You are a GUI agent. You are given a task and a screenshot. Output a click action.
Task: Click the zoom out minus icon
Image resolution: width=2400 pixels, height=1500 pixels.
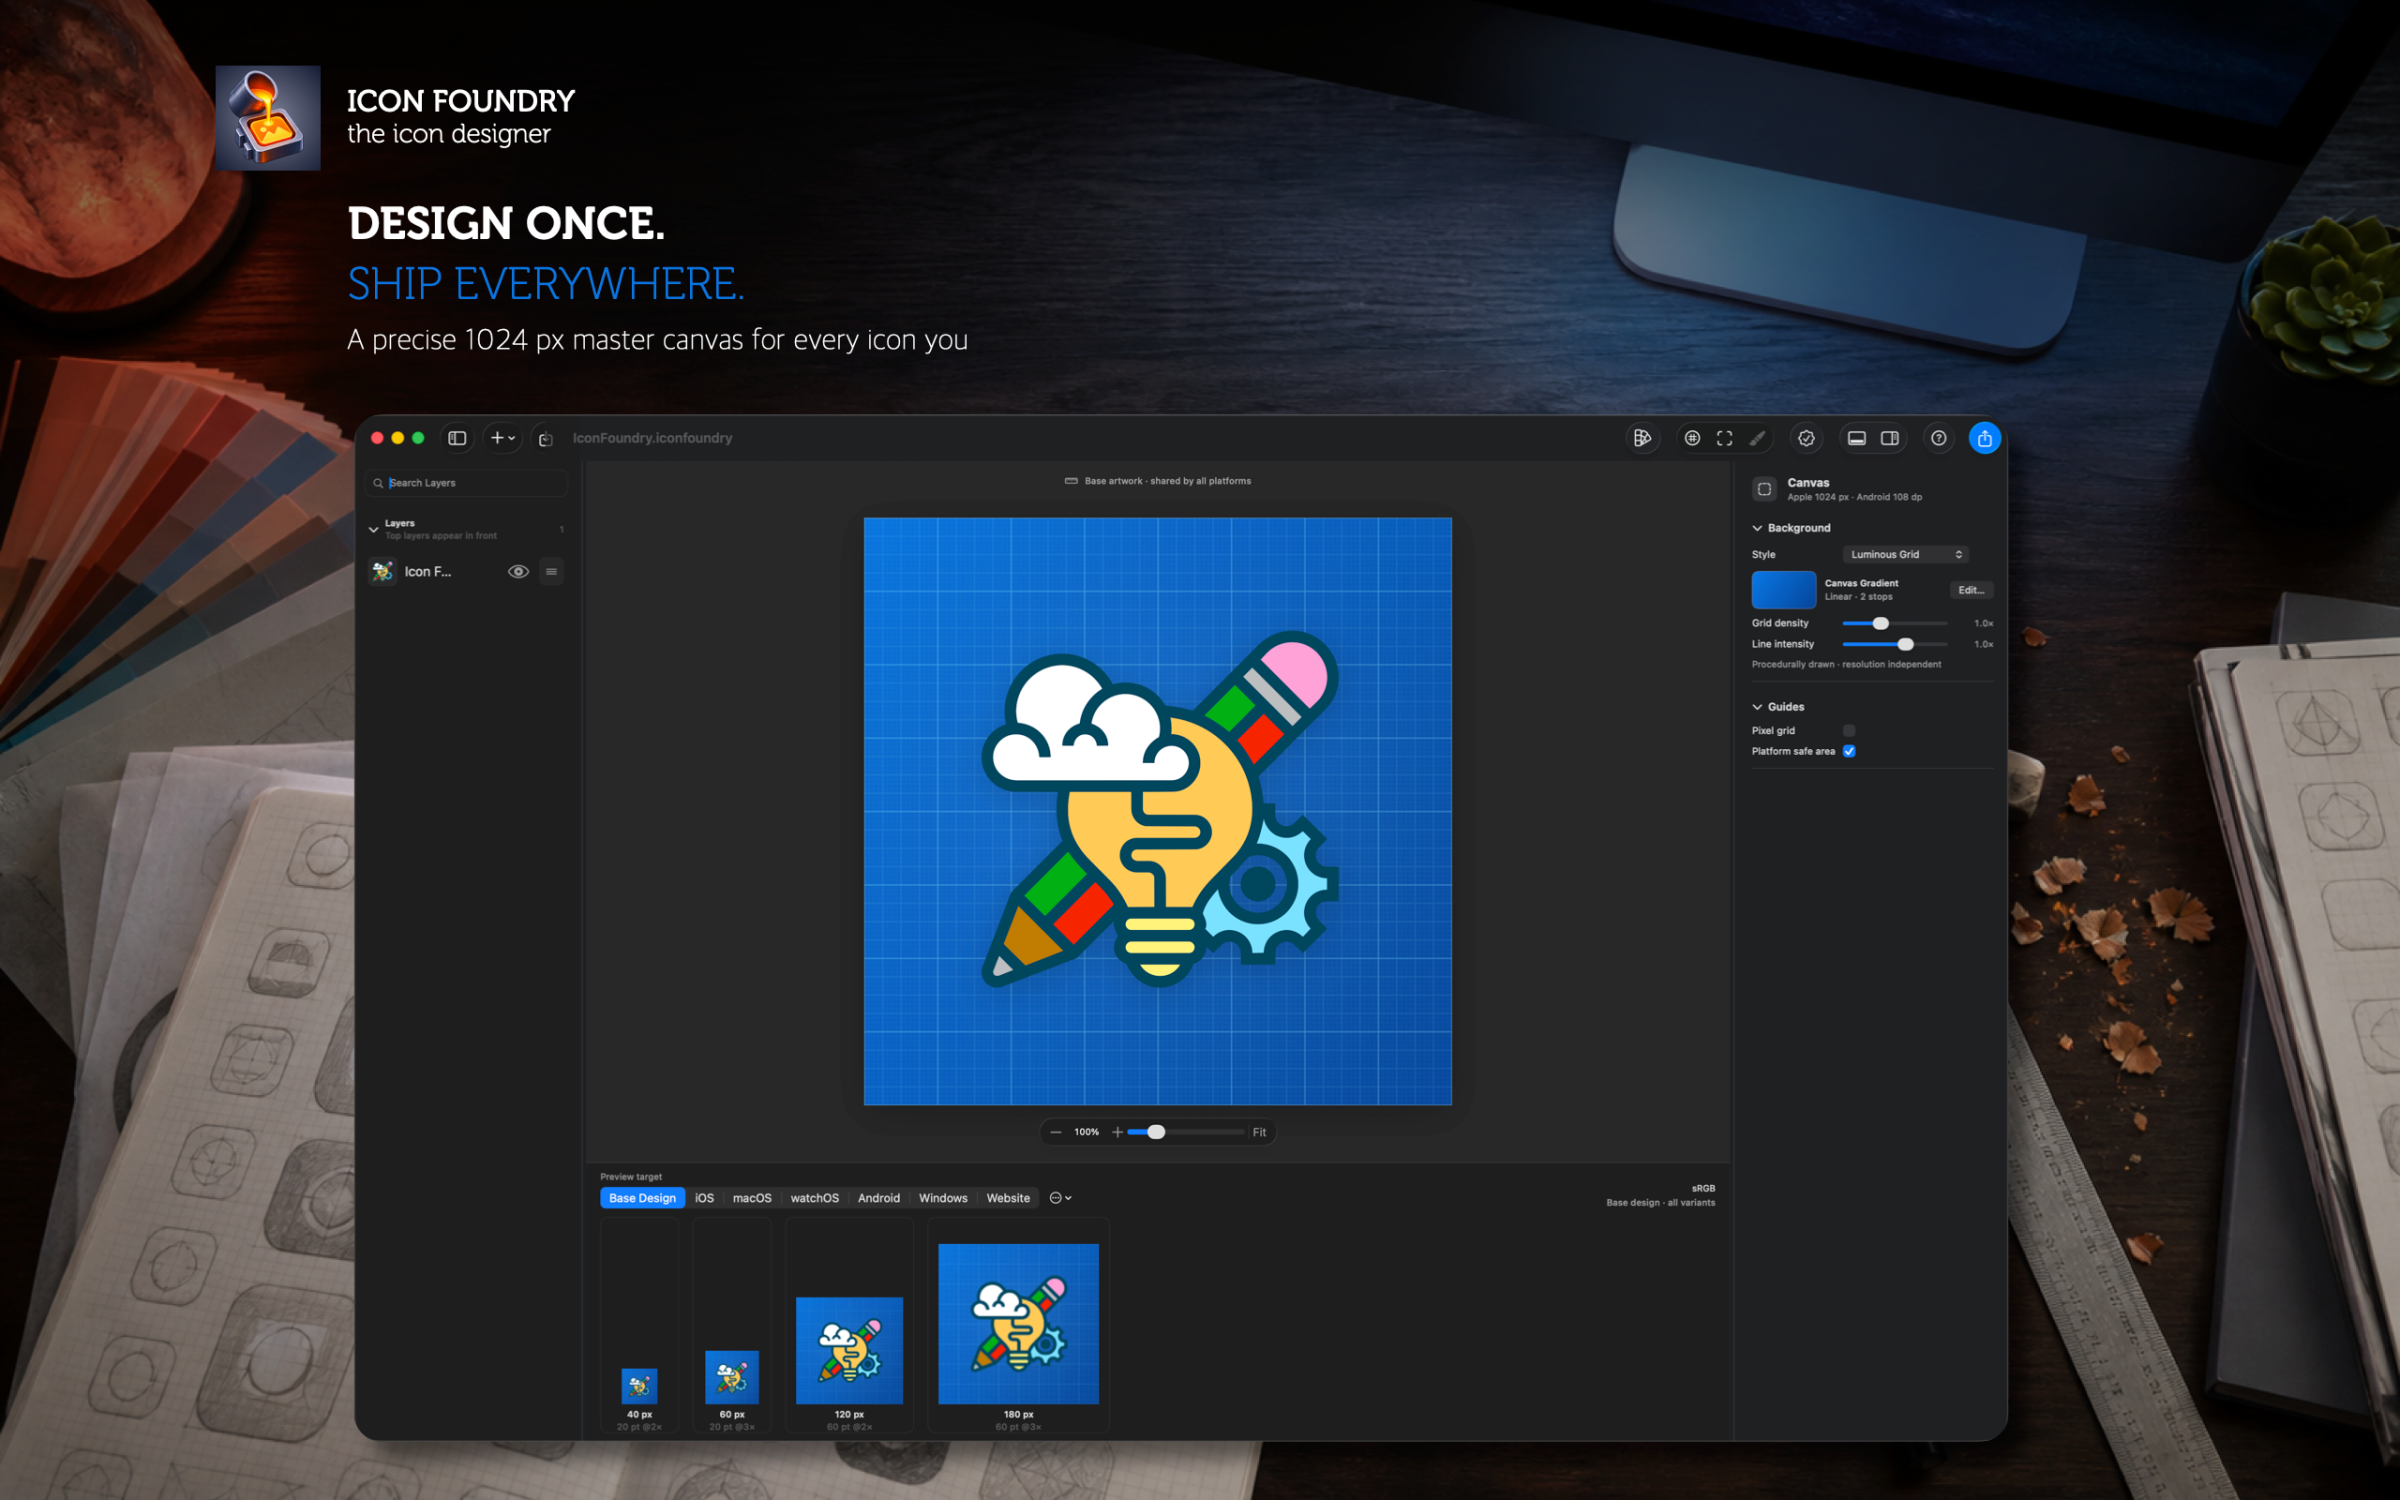pos(1056,1132)
